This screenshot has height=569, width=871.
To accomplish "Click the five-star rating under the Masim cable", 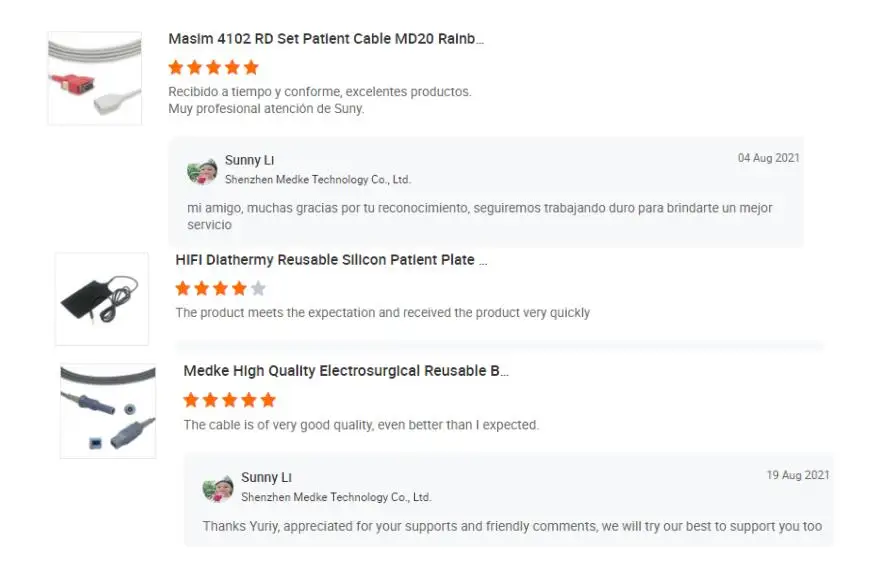I will point(213,68).
